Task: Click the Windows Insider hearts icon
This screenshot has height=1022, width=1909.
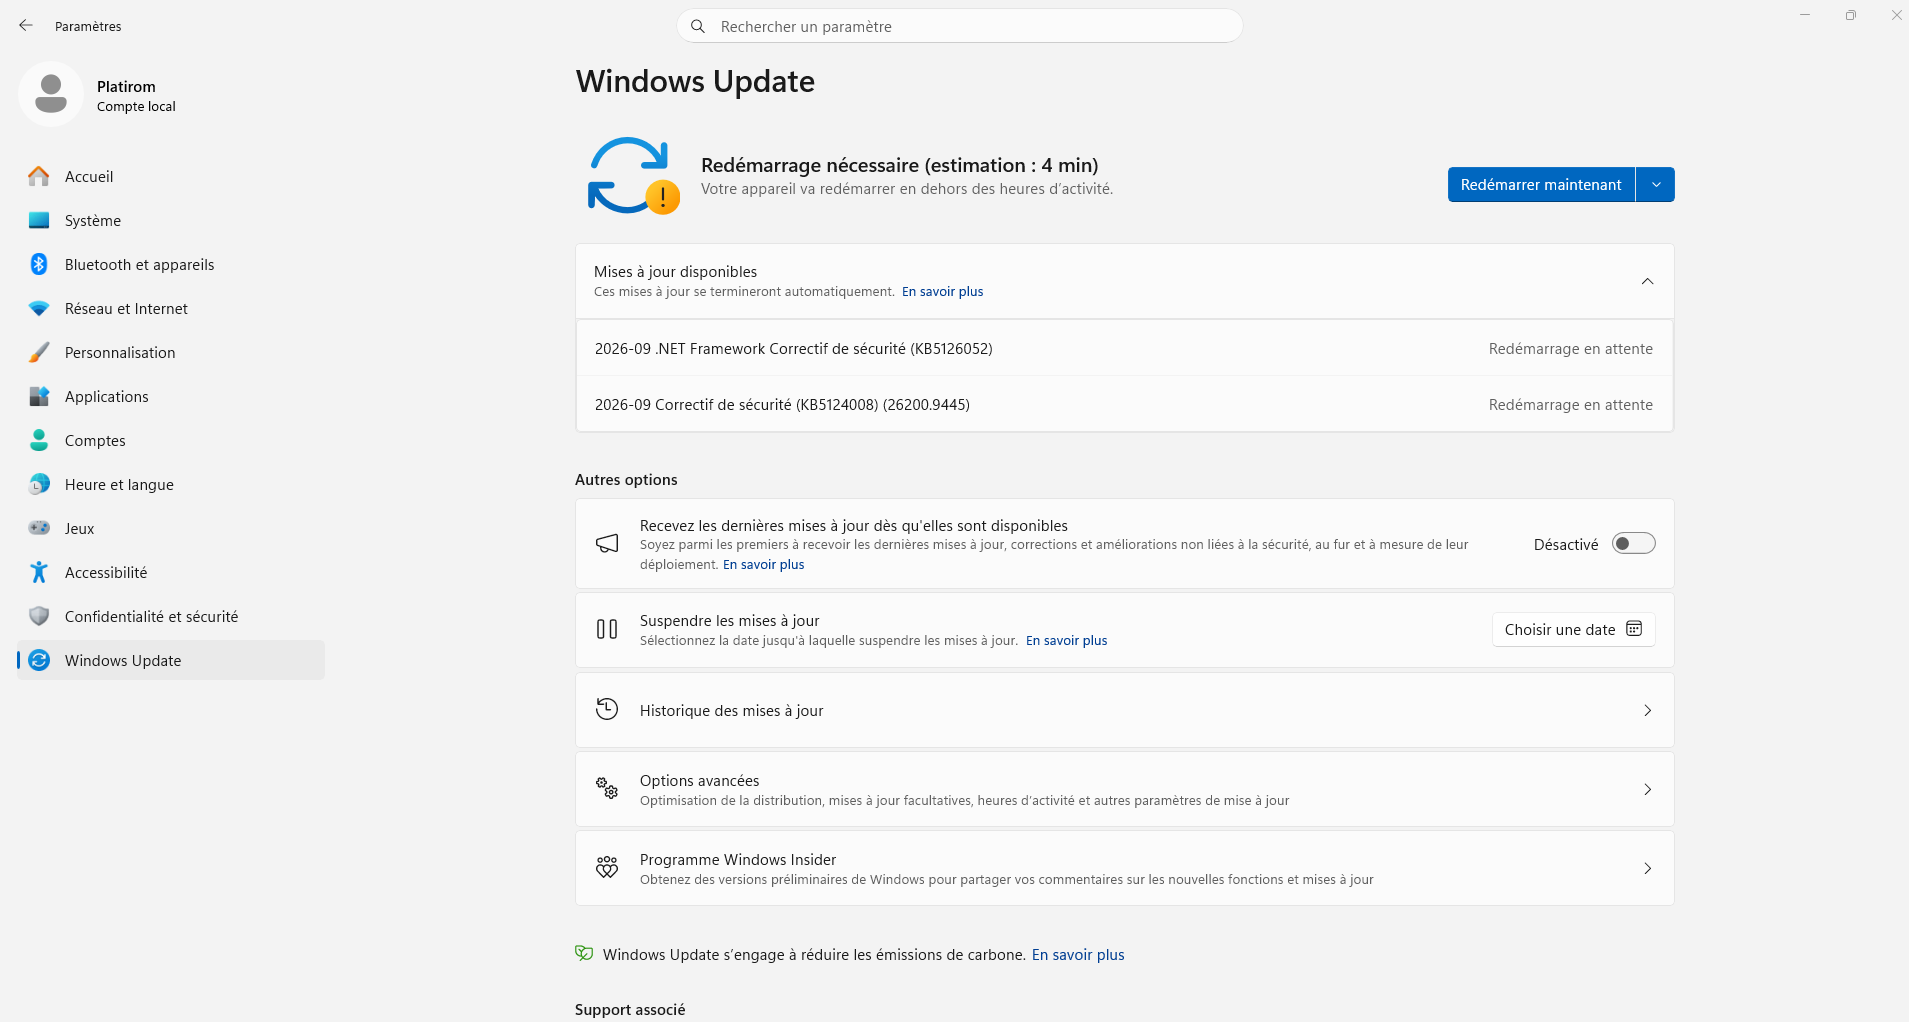Action: click(x=607, y=867)
